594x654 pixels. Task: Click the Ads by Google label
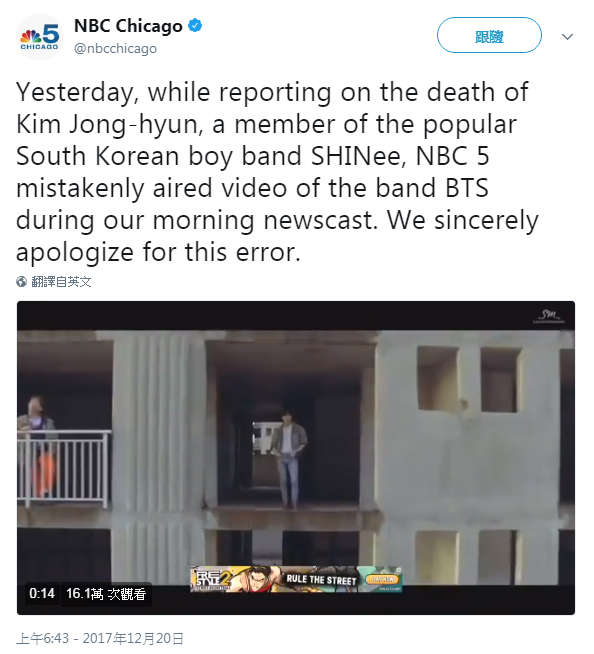pos(390,589)
